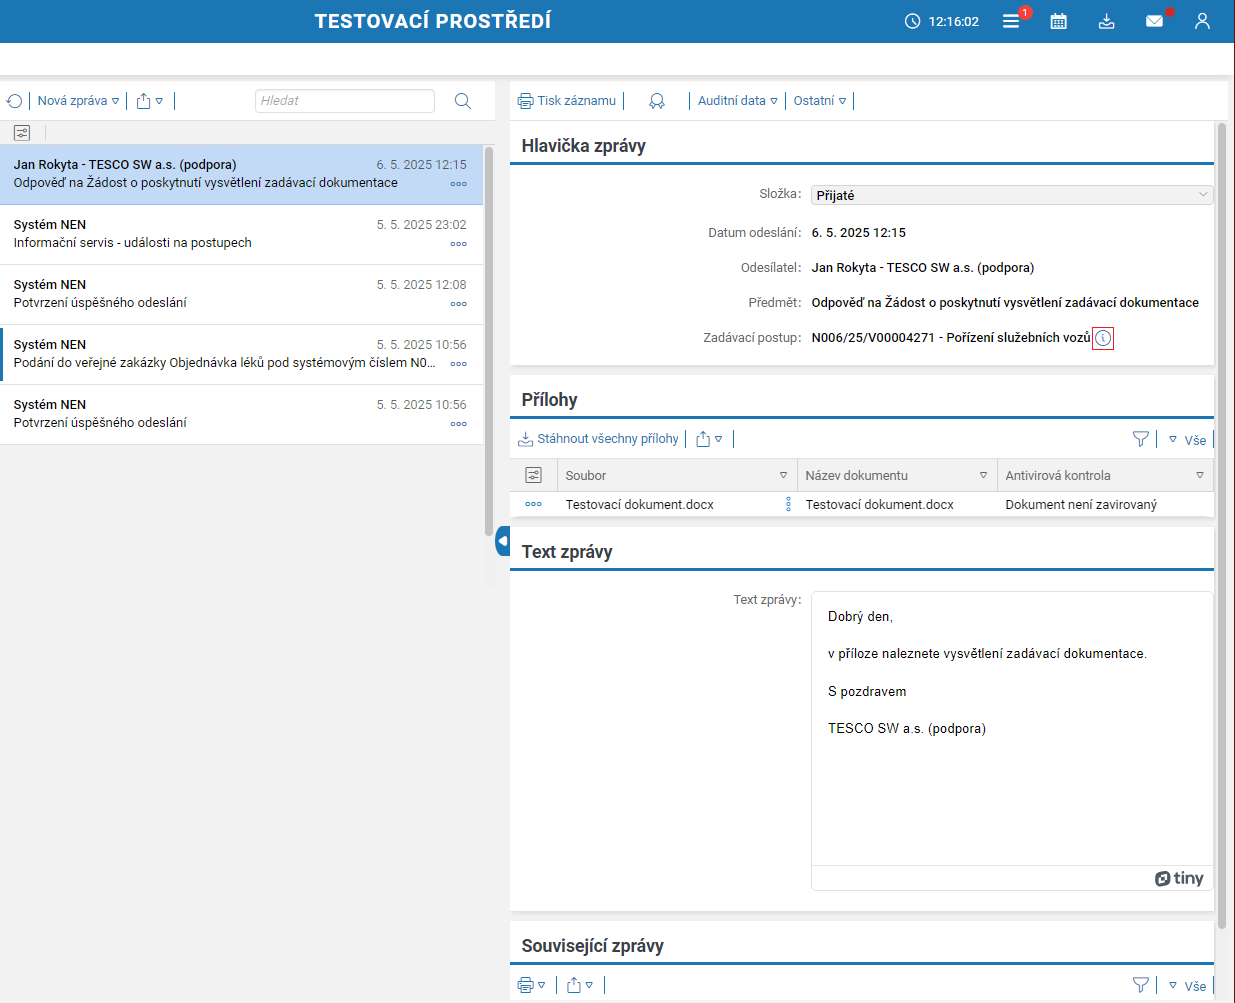Click the refresh icon in message list toolbar
This screenshot has width=1235, height=1003.
tap(15, 101)
